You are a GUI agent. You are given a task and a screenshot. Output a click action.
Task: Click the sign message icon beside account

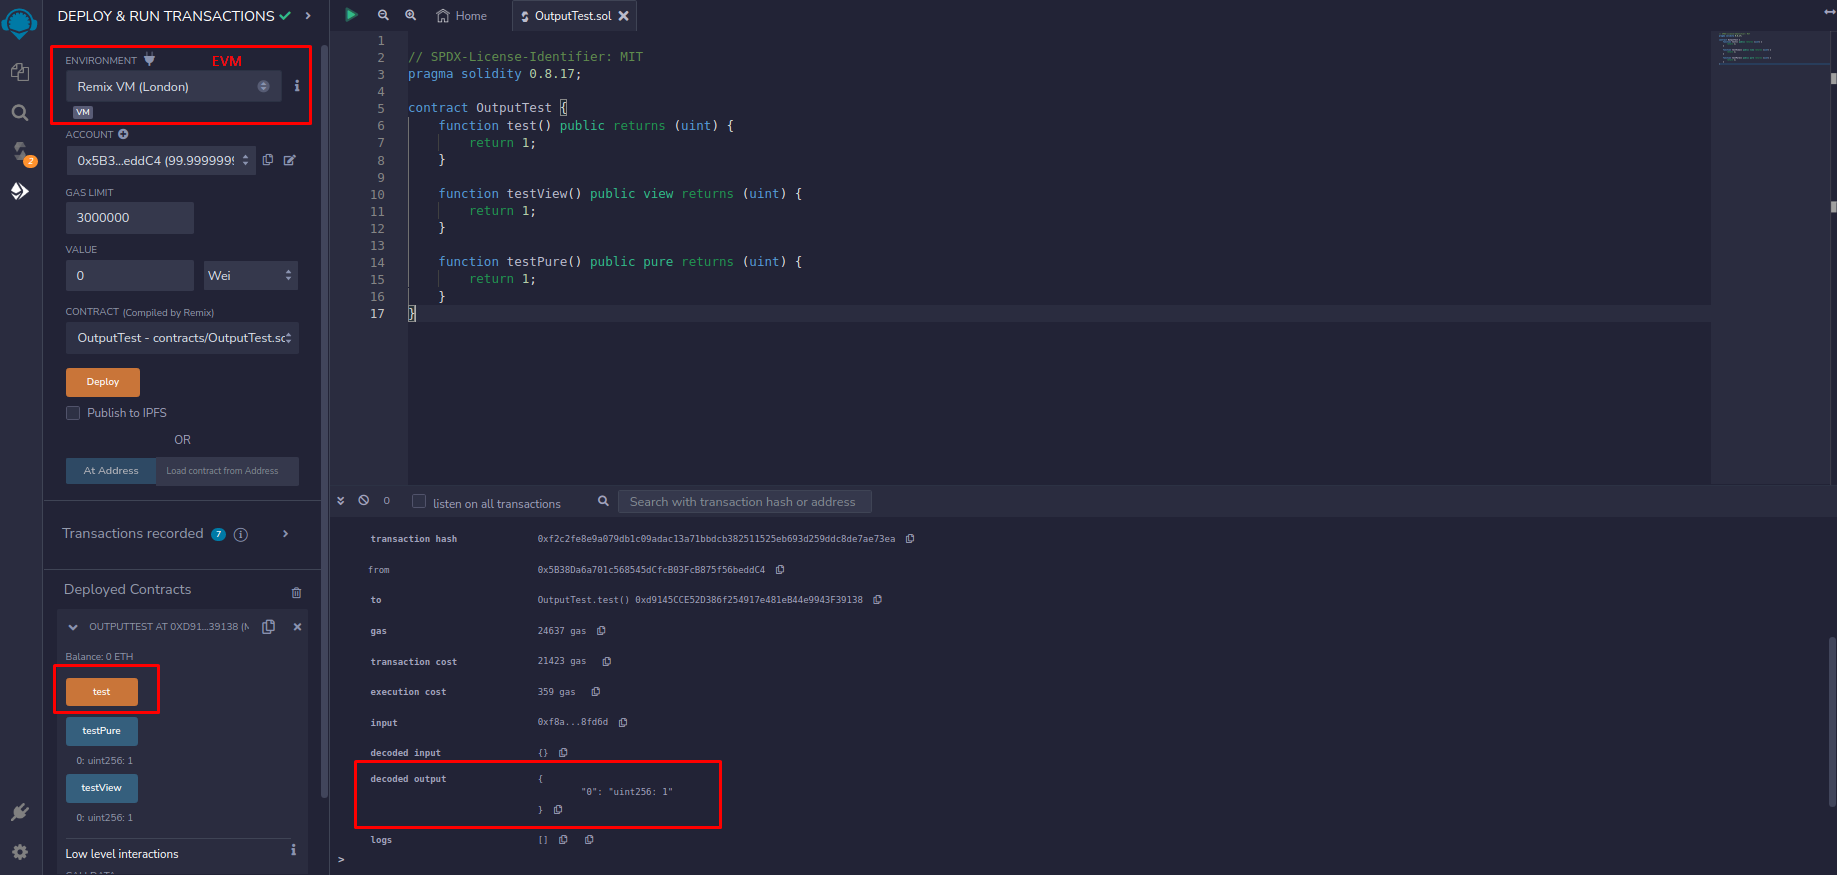[x=289, y=160]
